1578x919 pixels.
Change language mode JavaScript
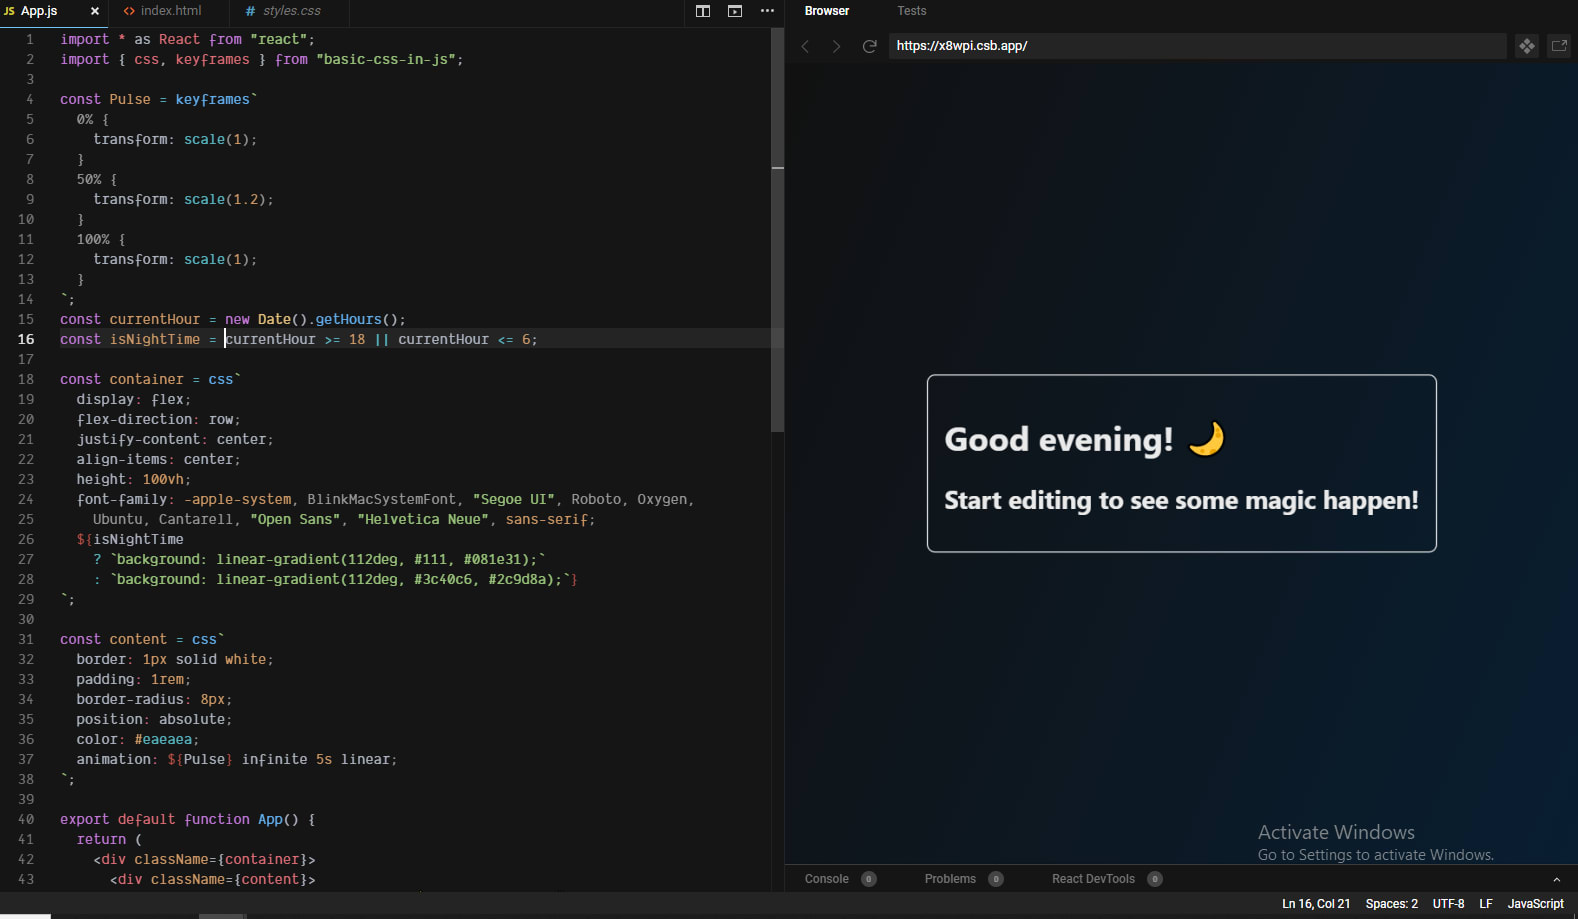pyautogui.click(x=1535, y=904)
